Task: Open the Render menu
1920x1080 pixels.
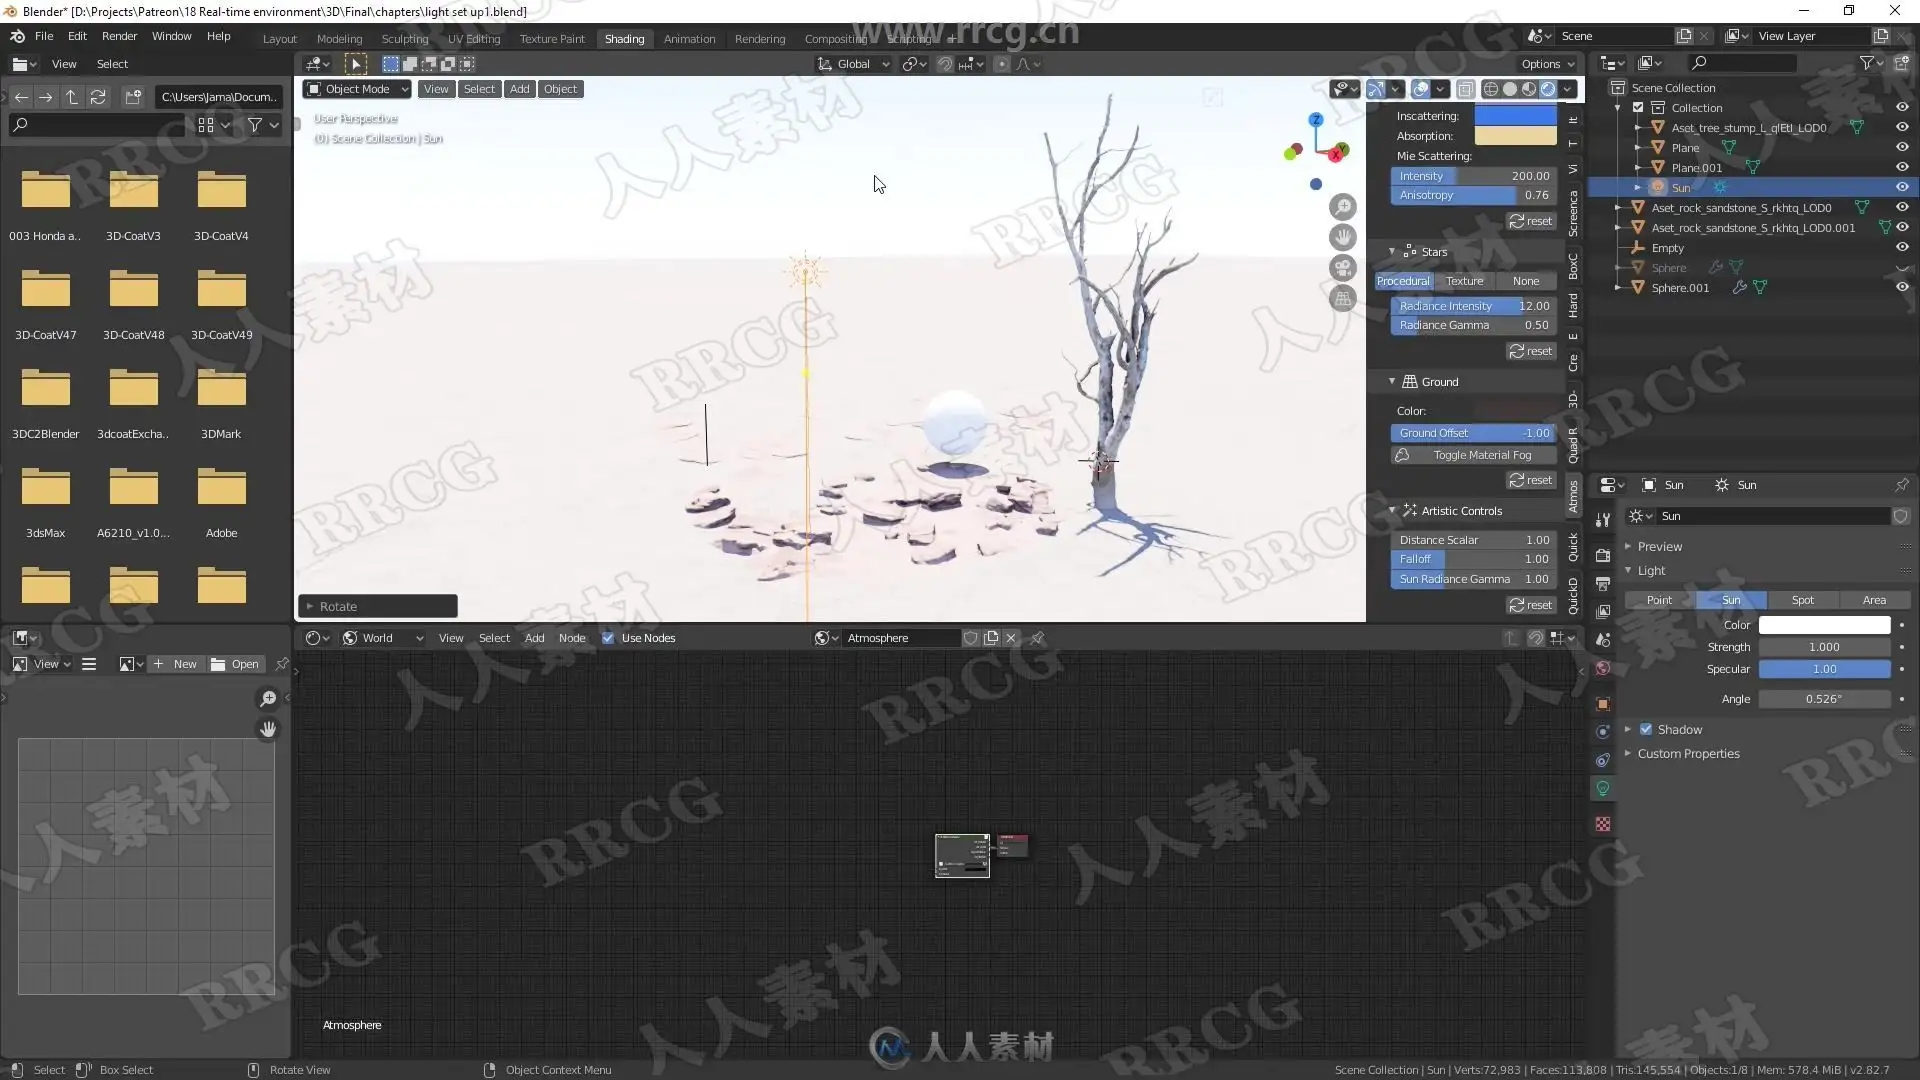Action: coord(119,36)
